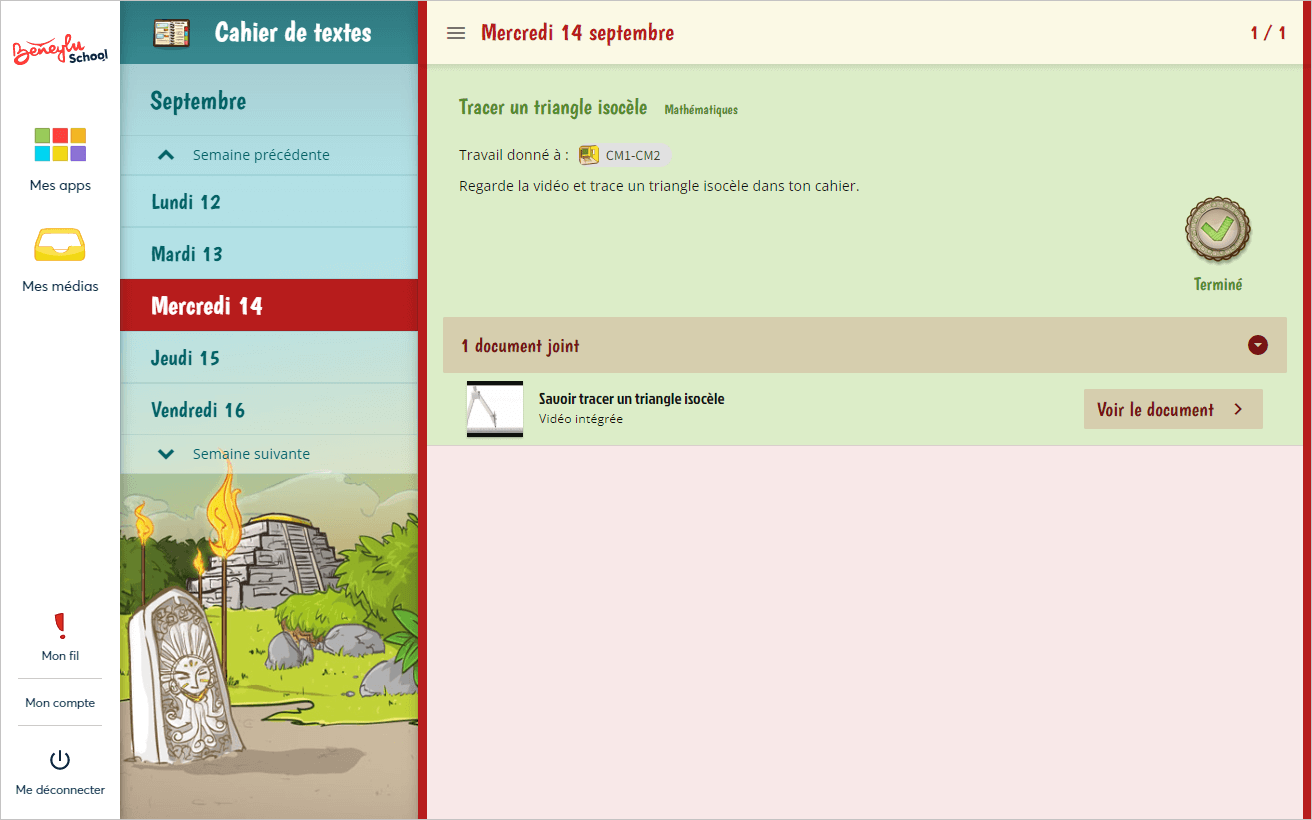Collapse the 1 document joint section
The width and height of the screenshot is (1312, 820).
(1257, 344)
